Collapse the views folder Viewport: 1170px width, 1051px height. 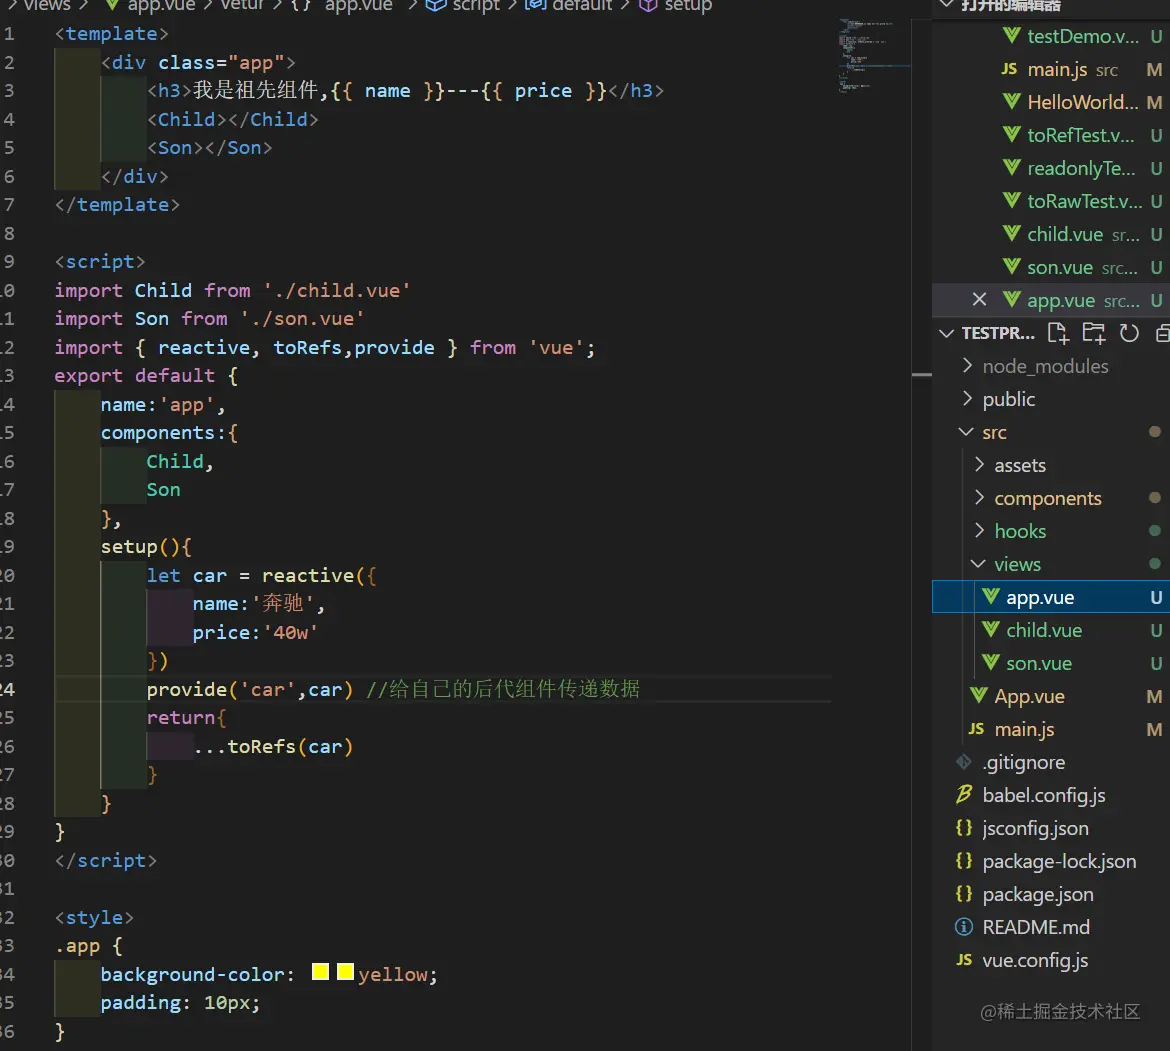(978, 564)
